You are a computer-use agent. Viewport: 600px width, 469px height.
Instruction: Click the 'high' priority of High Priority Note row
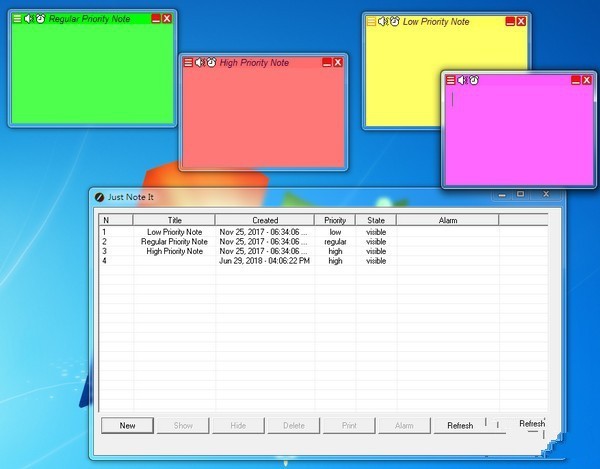tap(335, 251)
